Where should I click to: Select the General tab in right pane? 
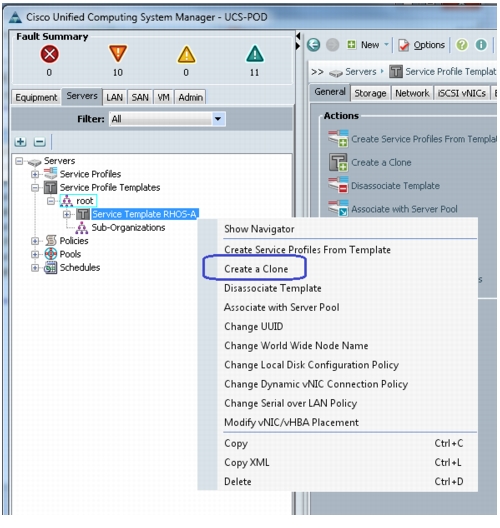(x=330, y=92)
